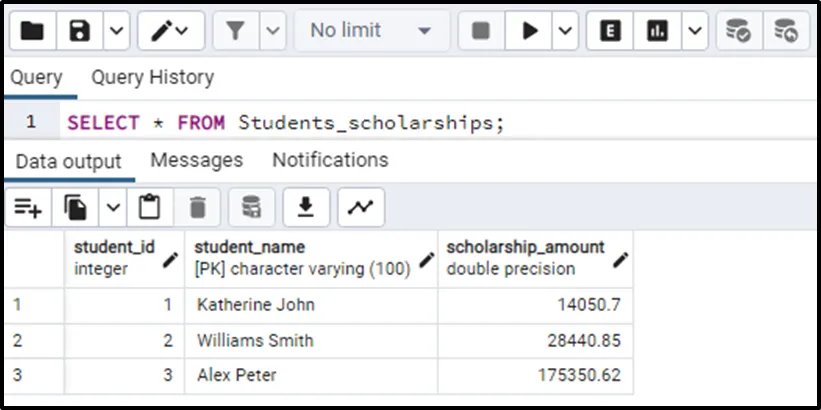This screenshot has width=821, height=410.
Task: Expand the Execute options dropdown arrow
Action: [565, 31]
